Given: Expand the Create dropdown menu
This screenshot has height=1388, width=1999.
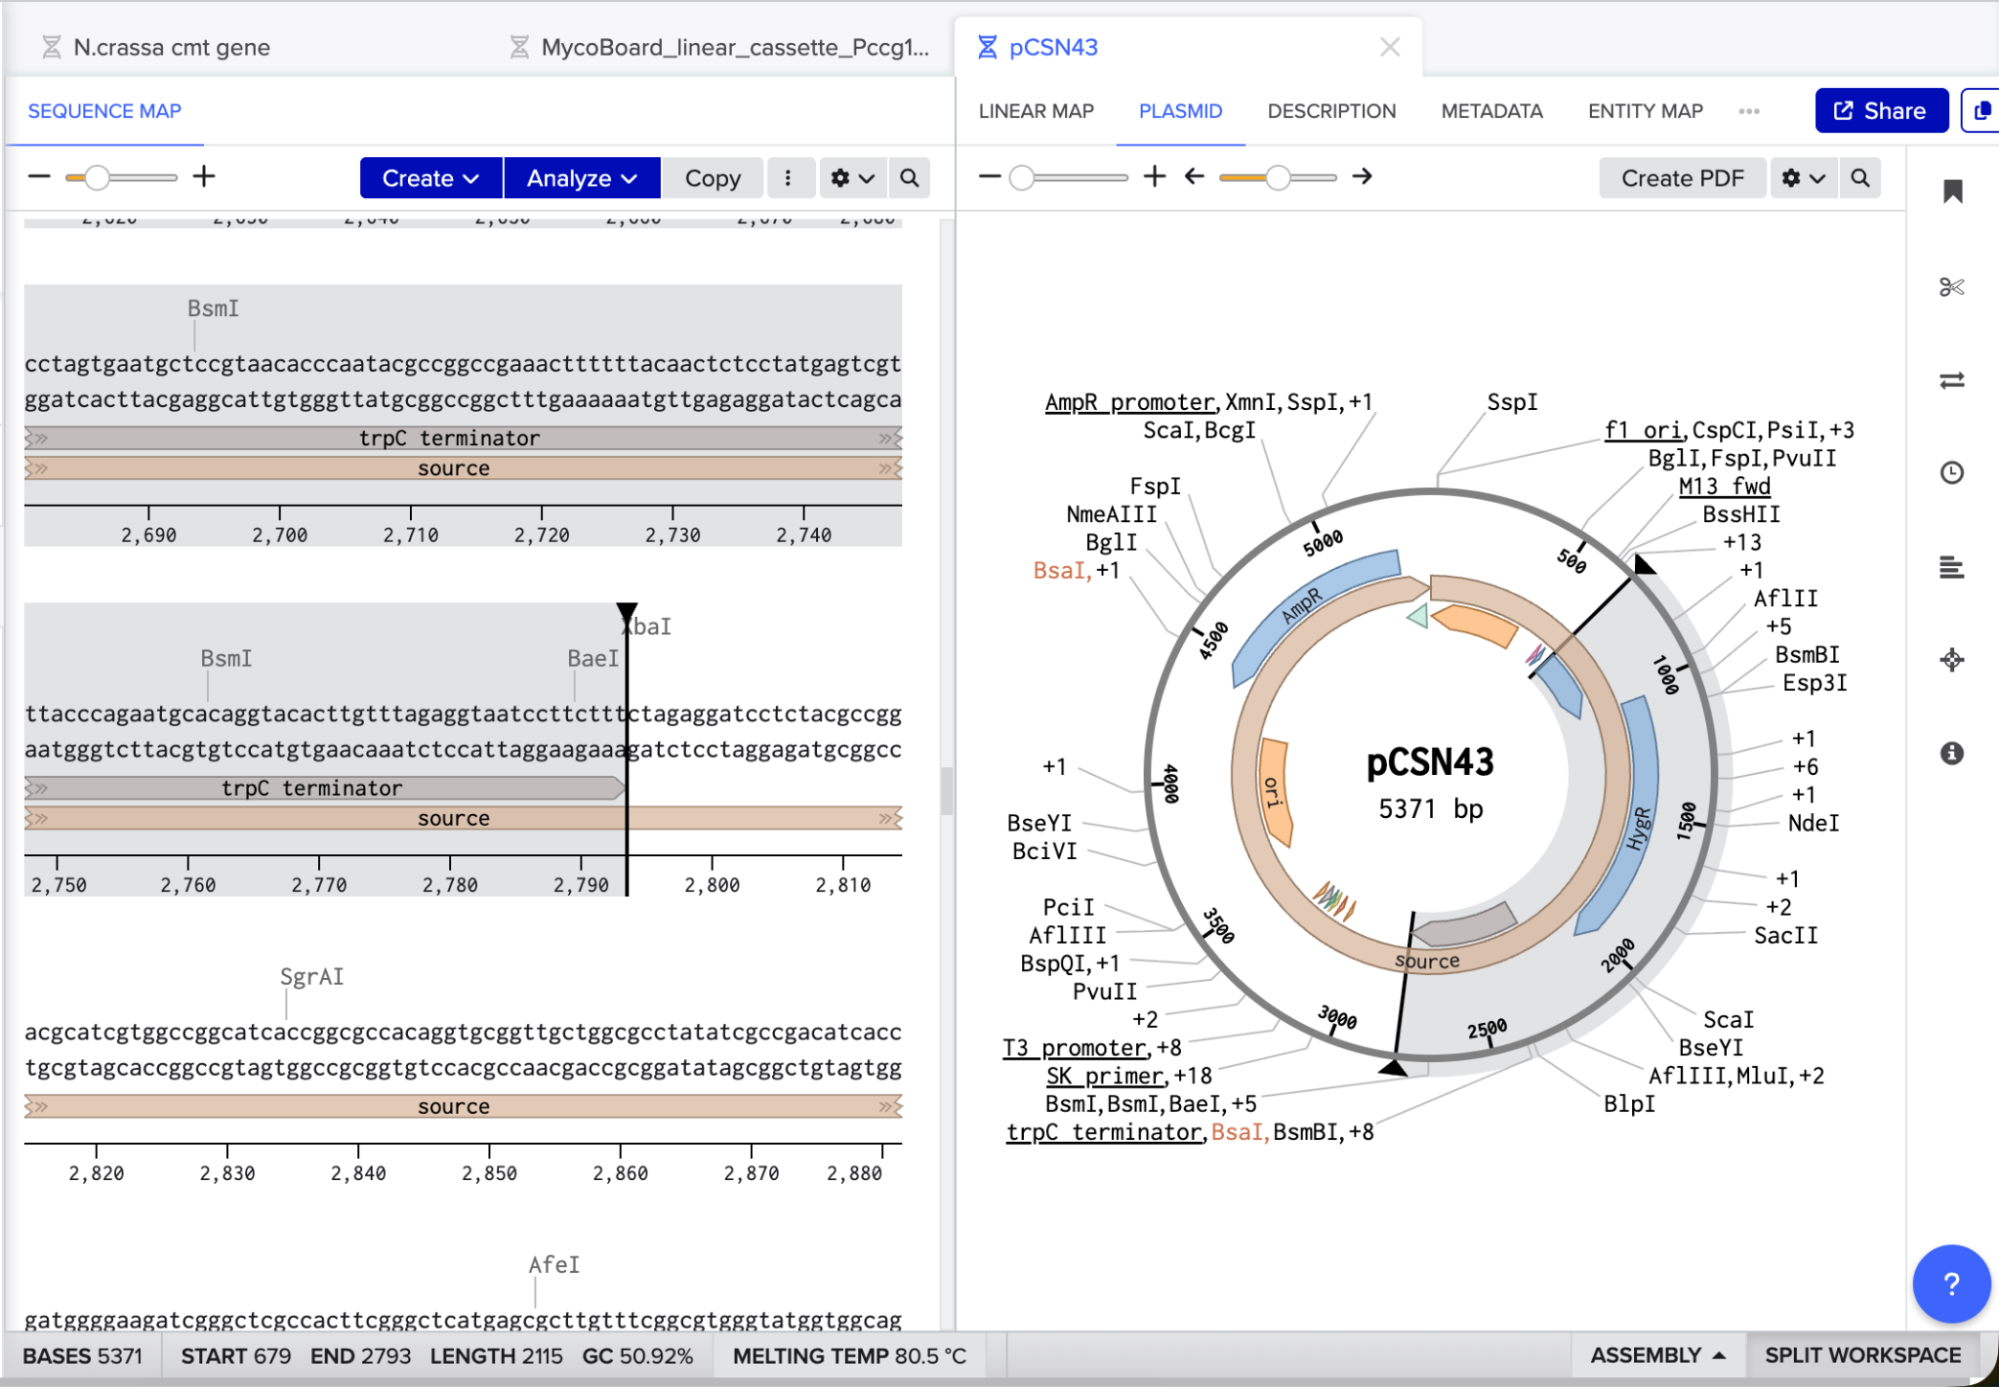Looking at the screenshot, I should tap(430, 178).
